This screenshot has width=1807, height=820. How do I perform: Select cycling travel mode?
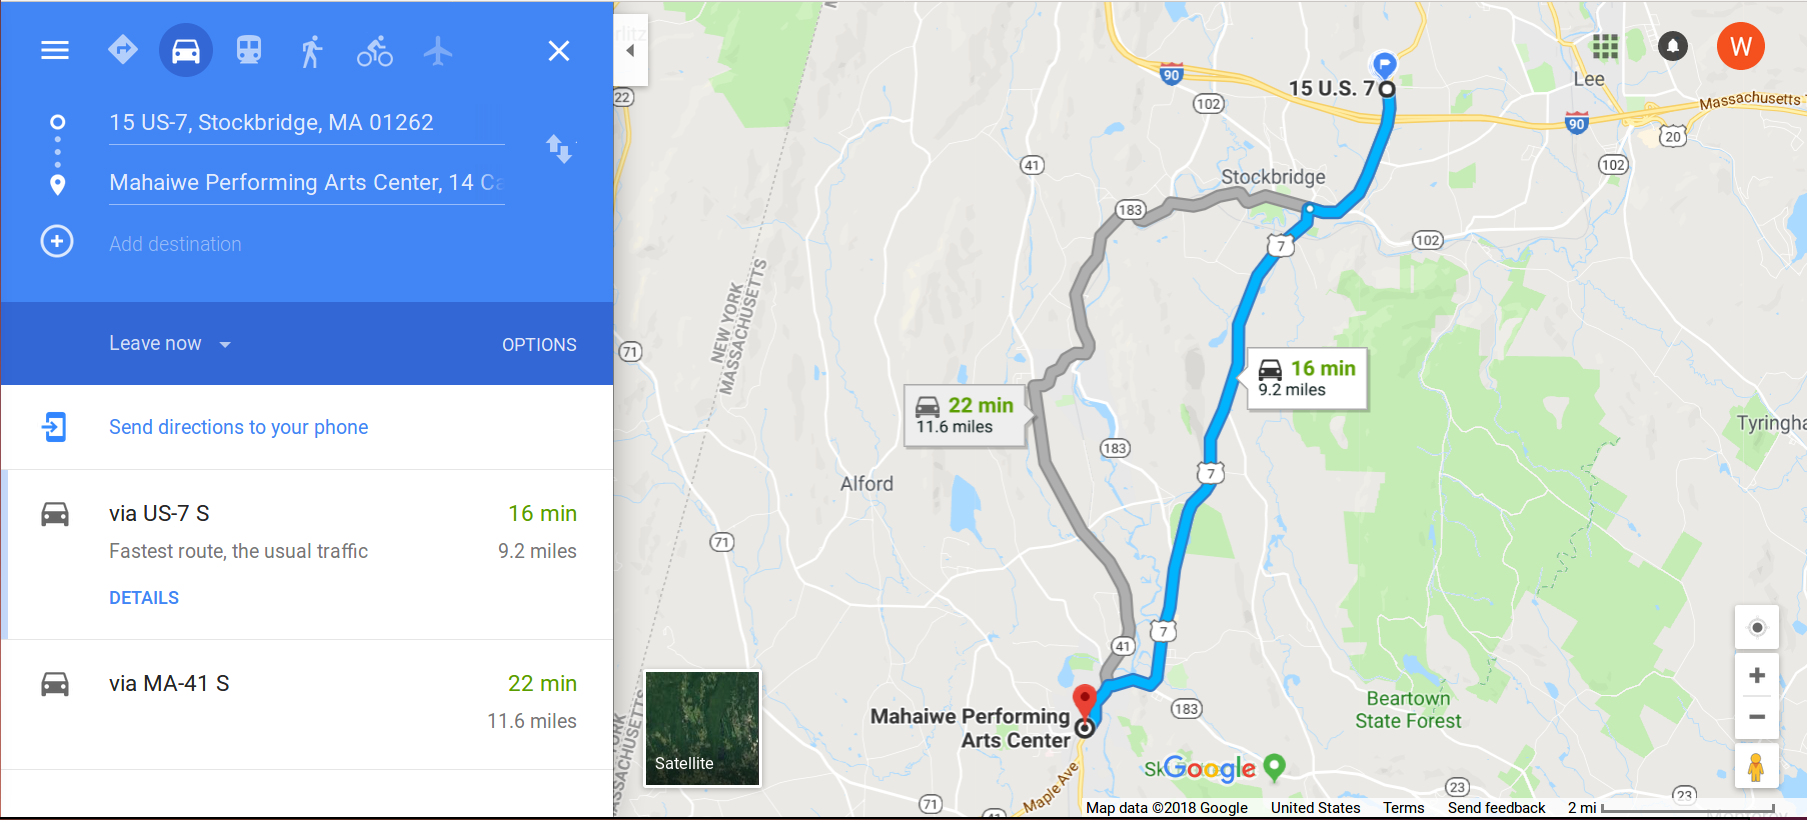tap(375, 51)
